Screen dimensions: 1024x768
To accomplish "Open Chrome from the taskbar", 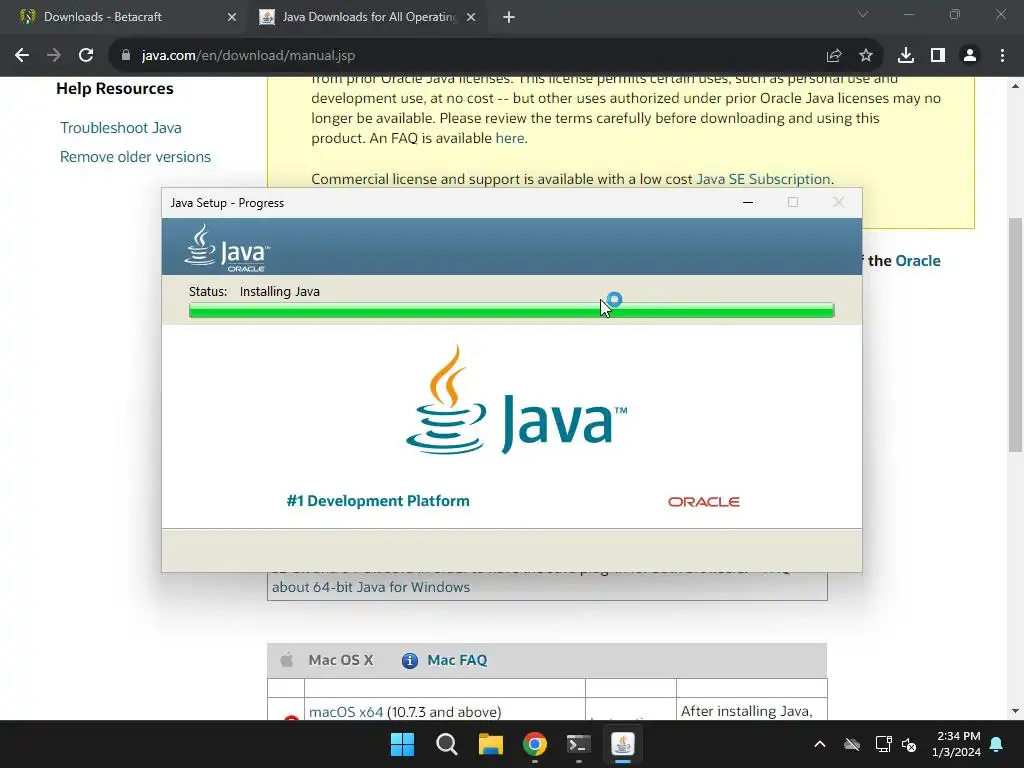I will tap(535, 744).
